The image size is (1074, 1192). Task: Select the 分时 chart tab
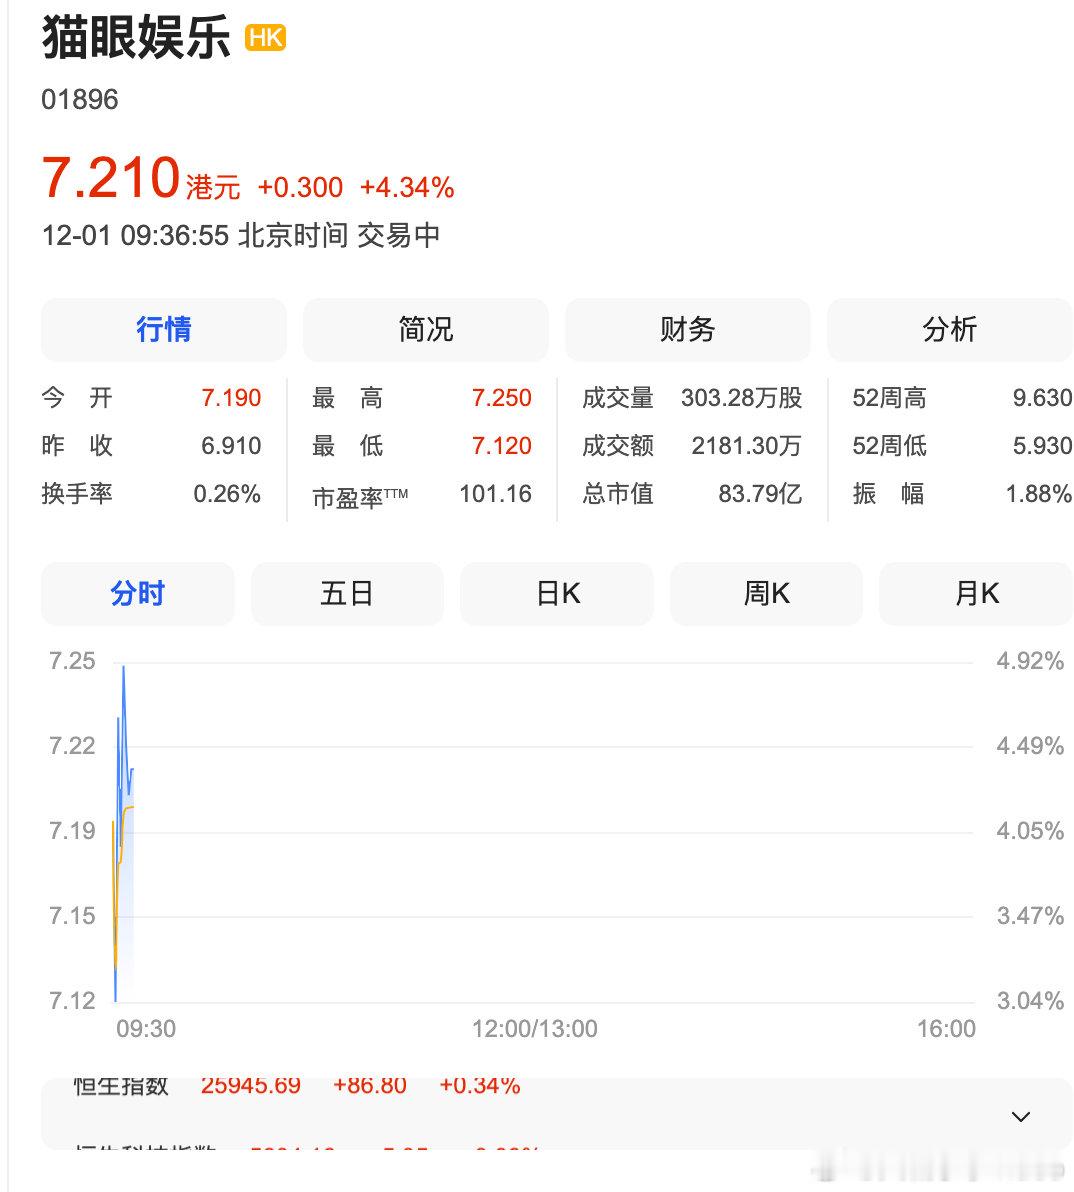pos(138,594)
